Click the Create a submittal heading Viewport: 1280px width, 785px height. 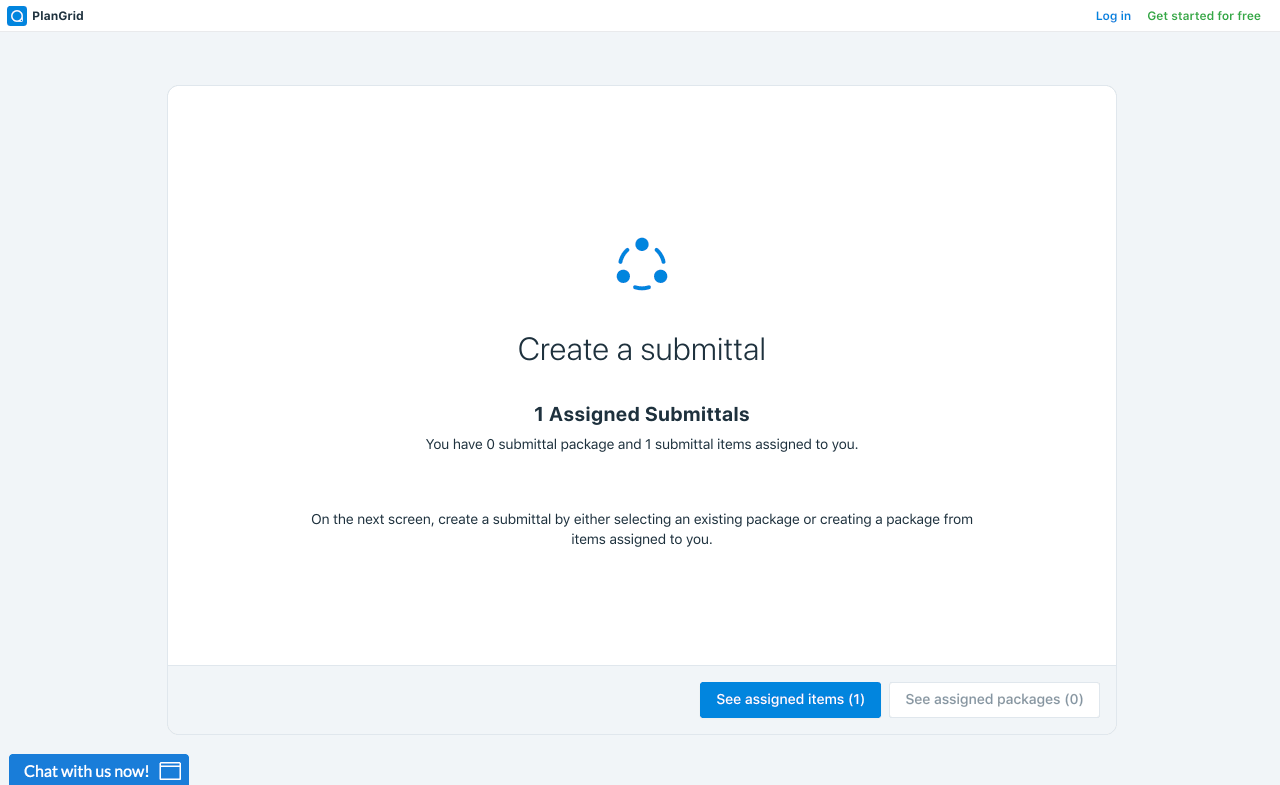tap(642, 349)
